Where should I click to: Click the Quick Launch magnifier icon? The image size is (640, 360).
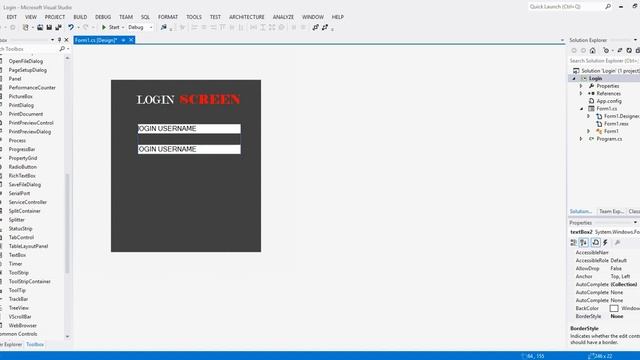pyautogui.click(x=608, y=7)
